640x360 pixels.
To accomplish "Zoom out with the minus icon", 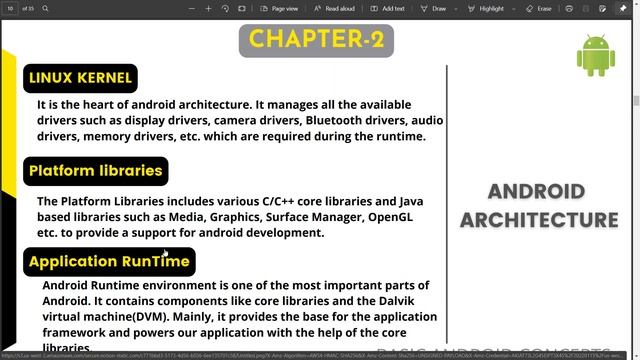I will click(191, 9).
